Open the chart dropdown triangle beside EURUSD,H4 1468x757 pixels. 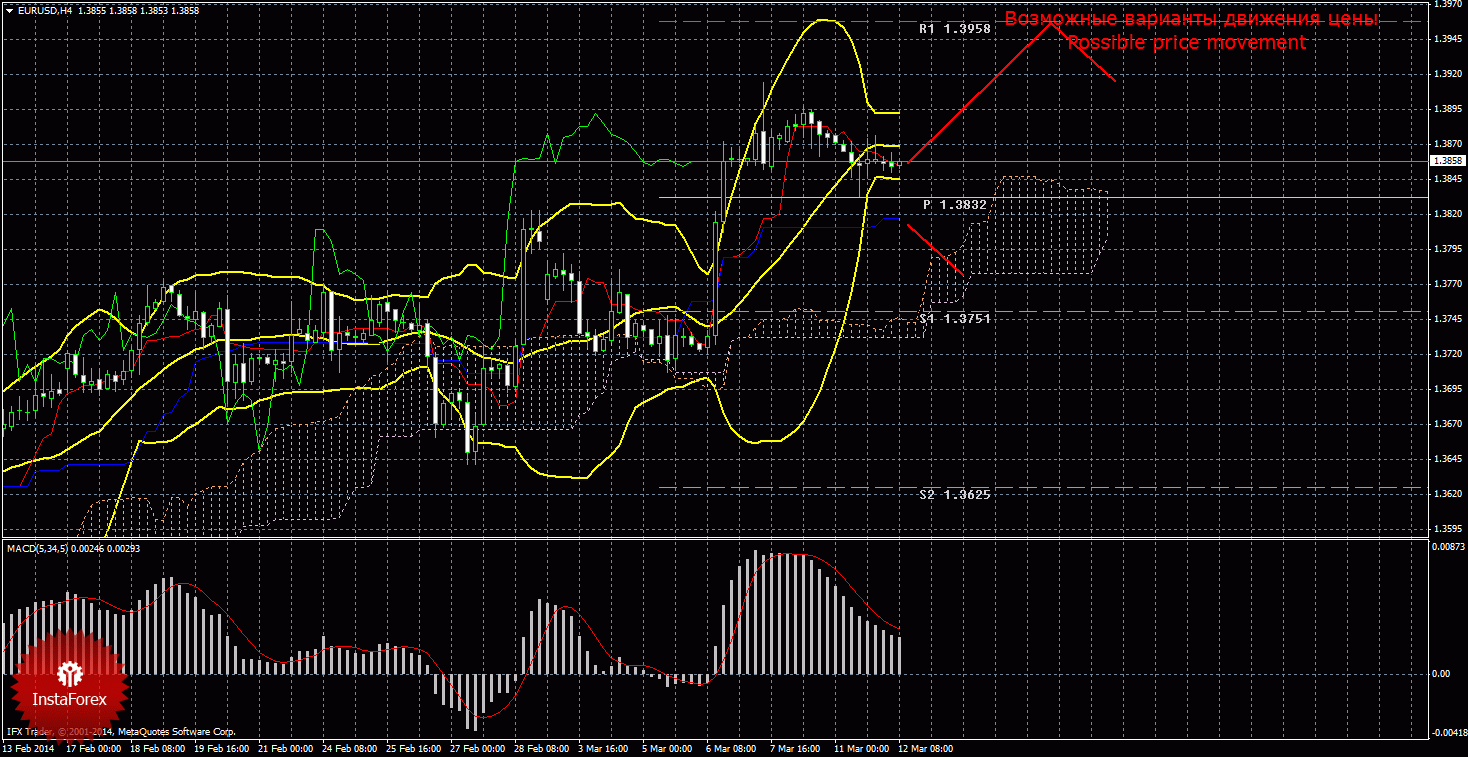[9, 10]
